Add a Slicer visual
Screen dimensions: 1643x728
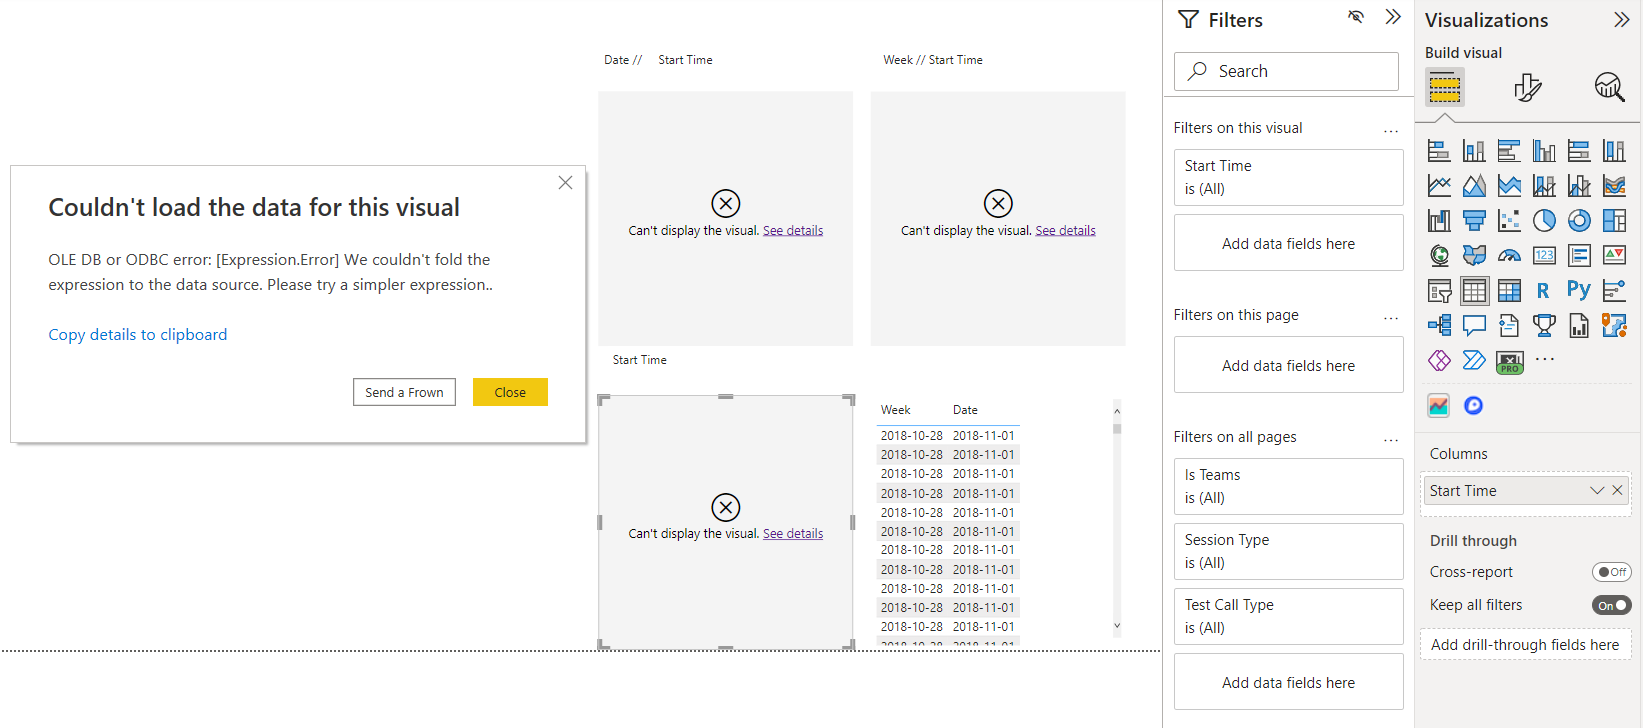(x=1439, y=291)
